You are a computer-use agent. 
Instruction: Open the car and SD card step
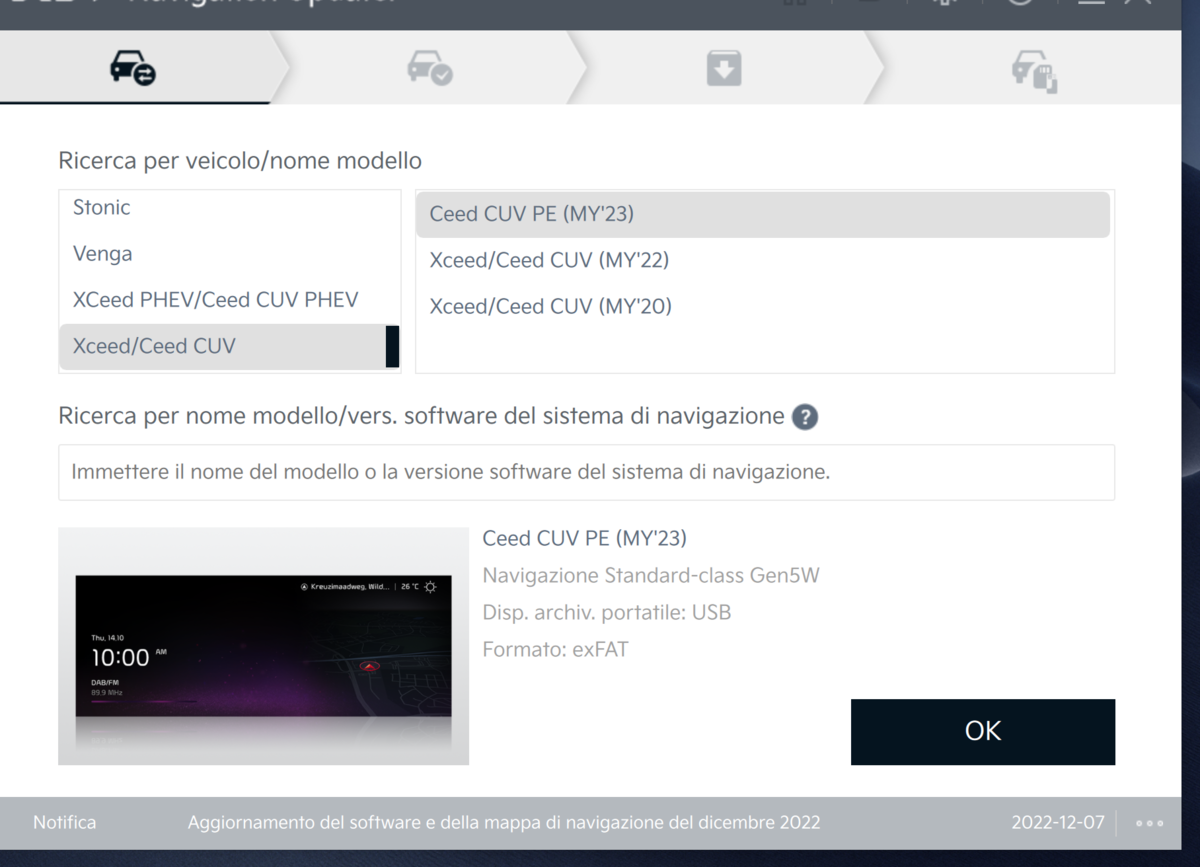(1034, 70)
